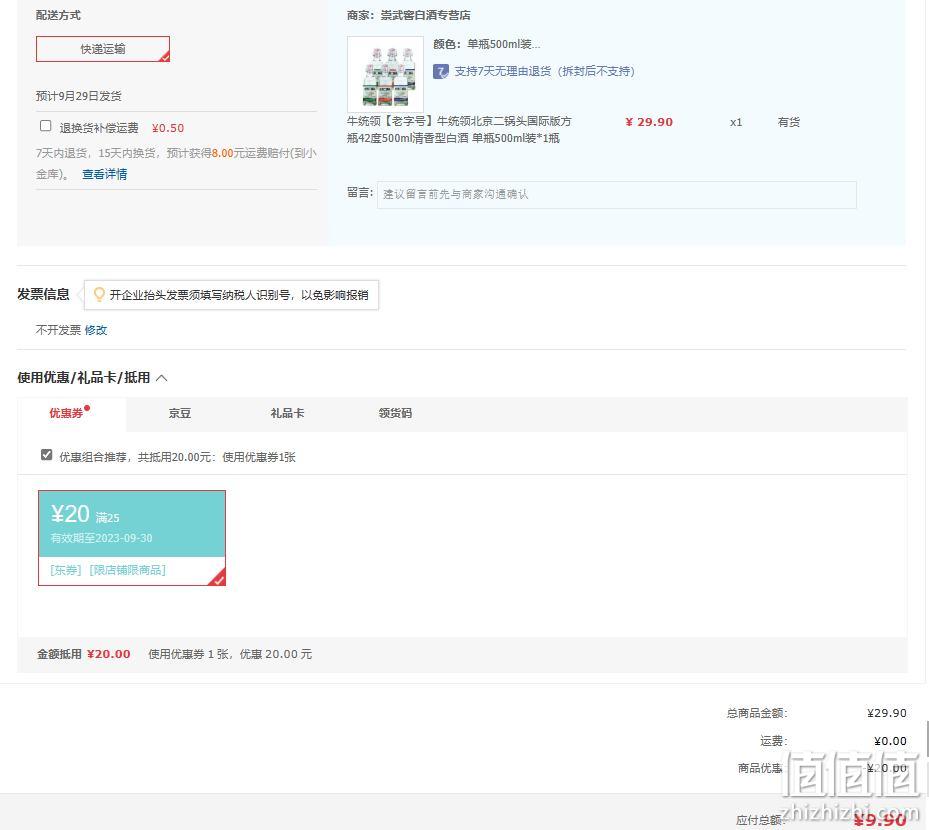Select the ¥20 满25 coupon card

click(x=132, y=538)
